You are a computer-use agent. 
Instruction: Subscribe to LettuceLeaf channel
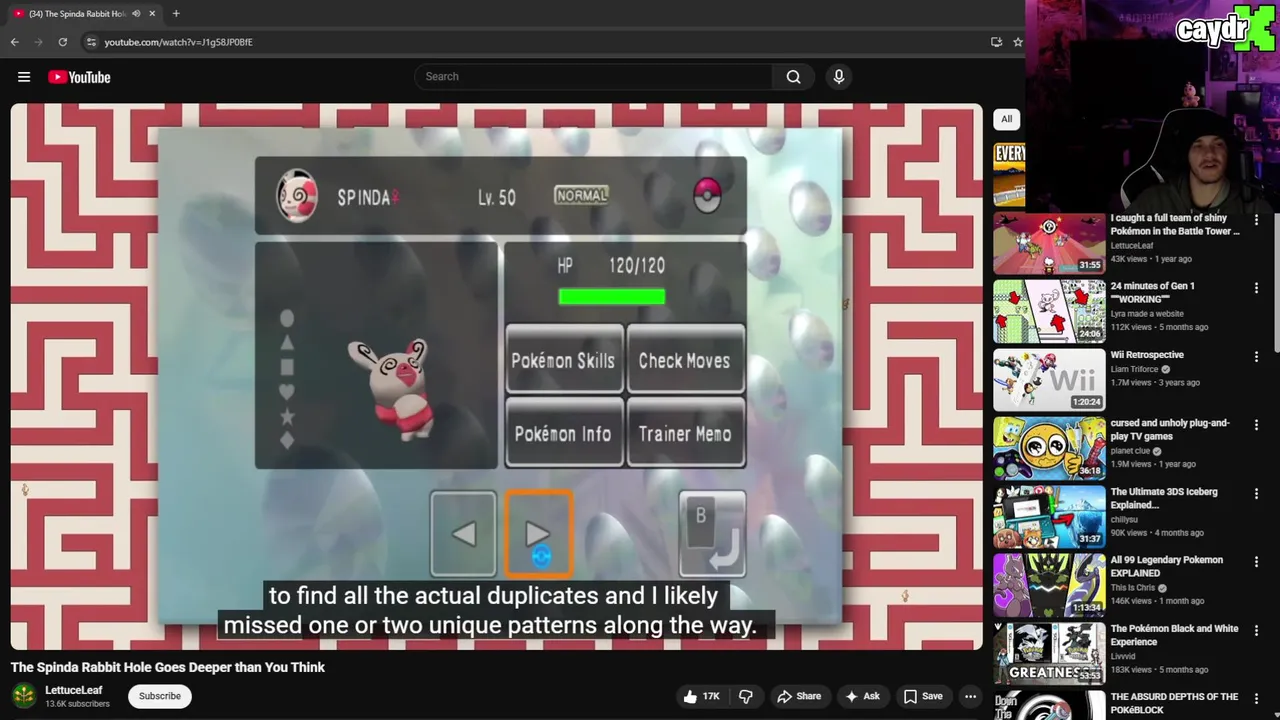pos(160,696)
